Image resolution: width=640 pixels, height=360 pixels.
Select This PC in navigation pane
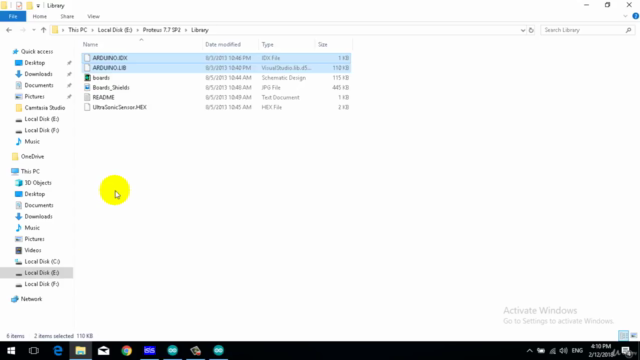[x=30, y=171]
